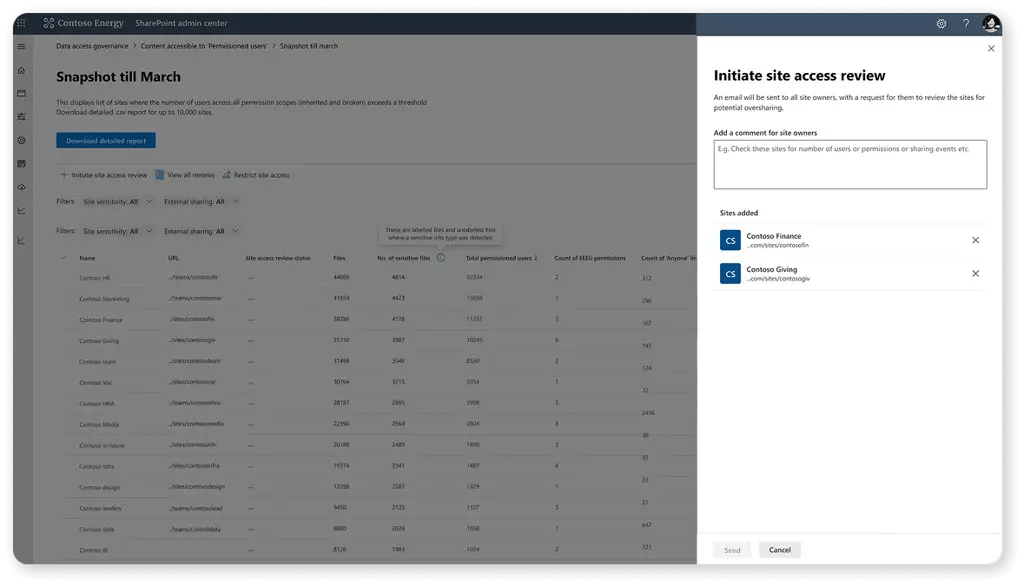1024x586 pixels.
Task: Click the ../sites/contosomedia URL cell
Action: click(195, 424)
